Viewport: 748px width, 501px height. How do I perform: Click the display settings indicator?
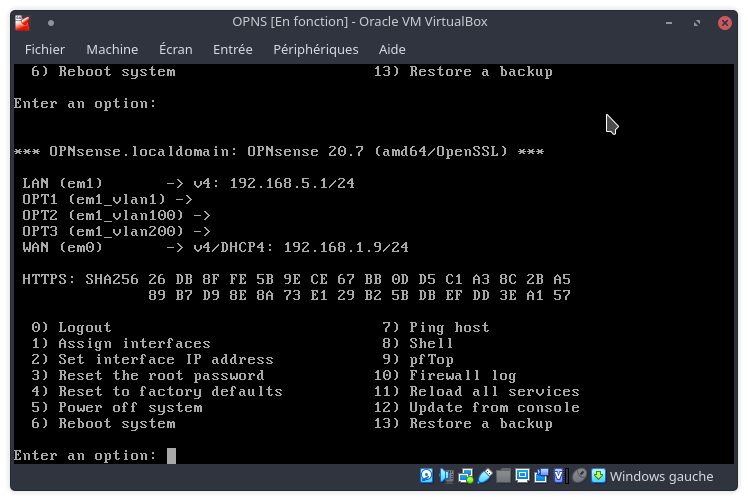coord(522,476)
